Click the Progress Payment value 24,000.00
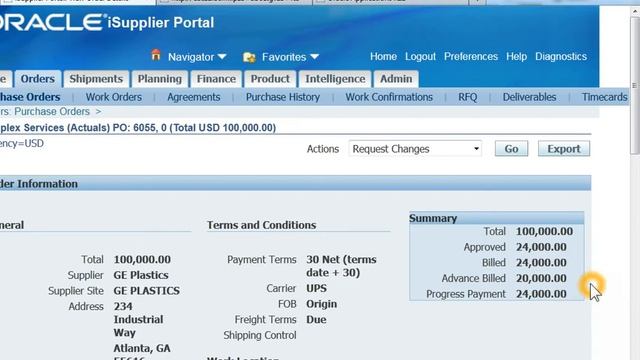 (x=541, y=294)
